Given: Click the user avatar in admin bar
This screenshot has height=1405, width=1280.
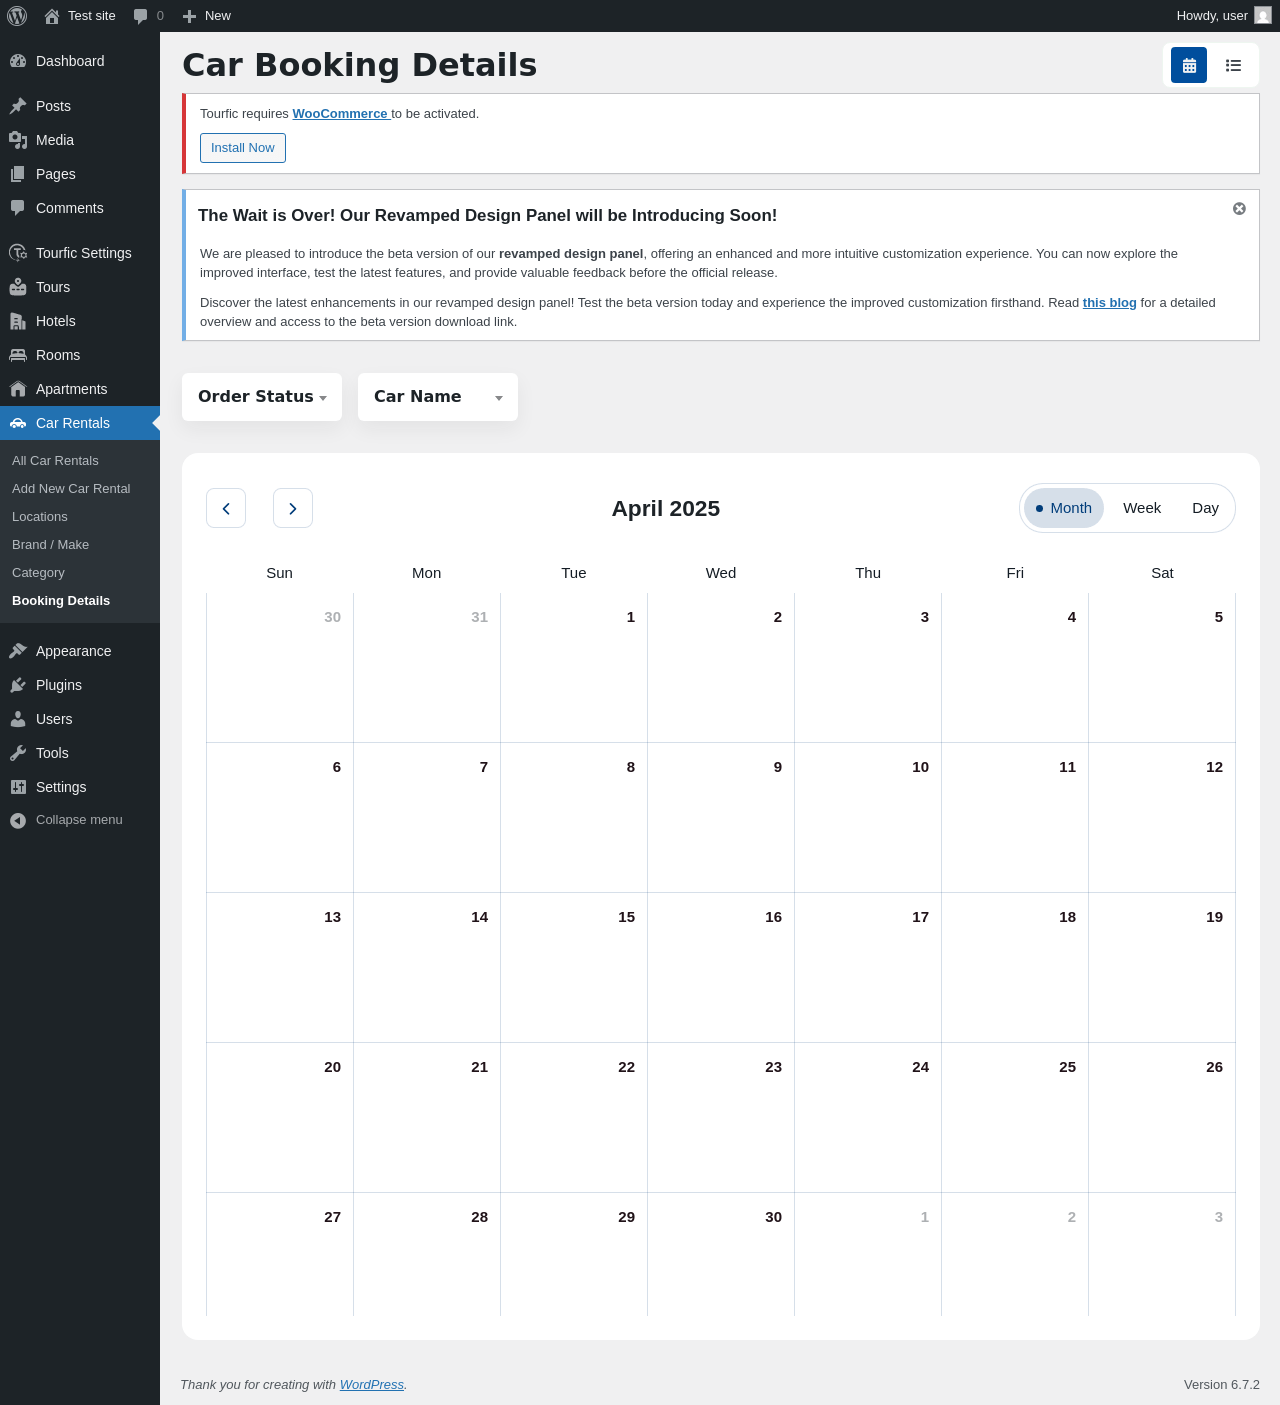Looking at the screenshot, I should [1263, 16].
